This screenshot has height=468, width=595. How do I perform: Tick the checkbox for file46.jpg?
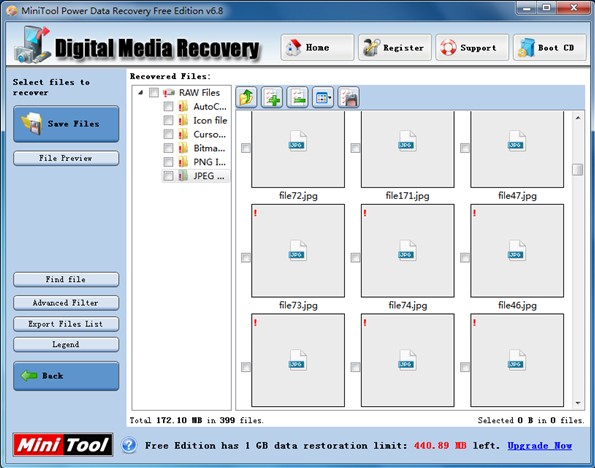click(x=464, y=258)
